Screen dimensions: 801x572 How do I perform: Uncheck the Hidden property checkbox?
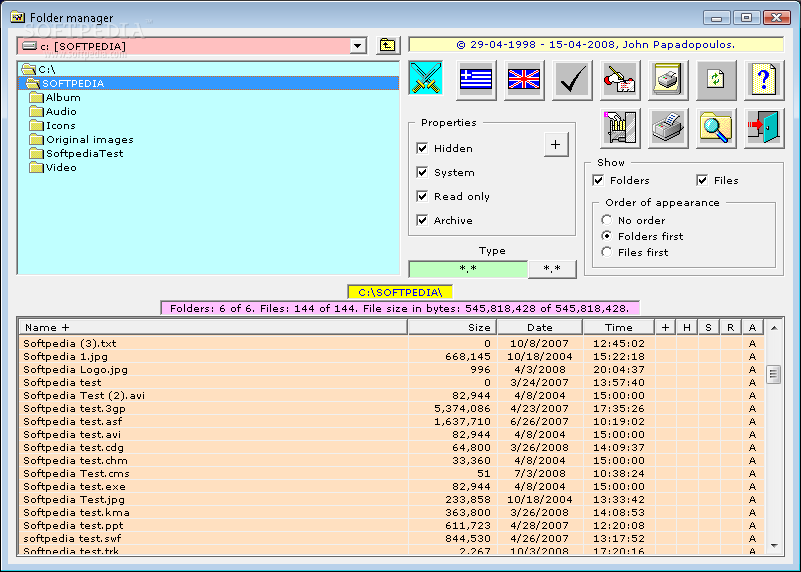422,148
